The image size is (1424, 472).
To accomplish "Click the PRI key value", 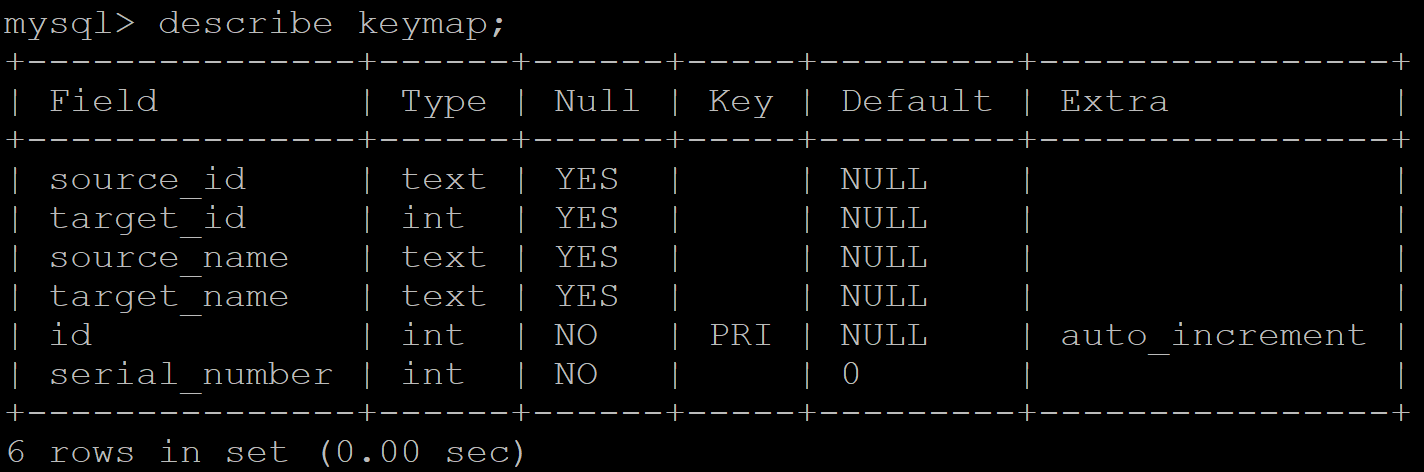I will [740, 335].
